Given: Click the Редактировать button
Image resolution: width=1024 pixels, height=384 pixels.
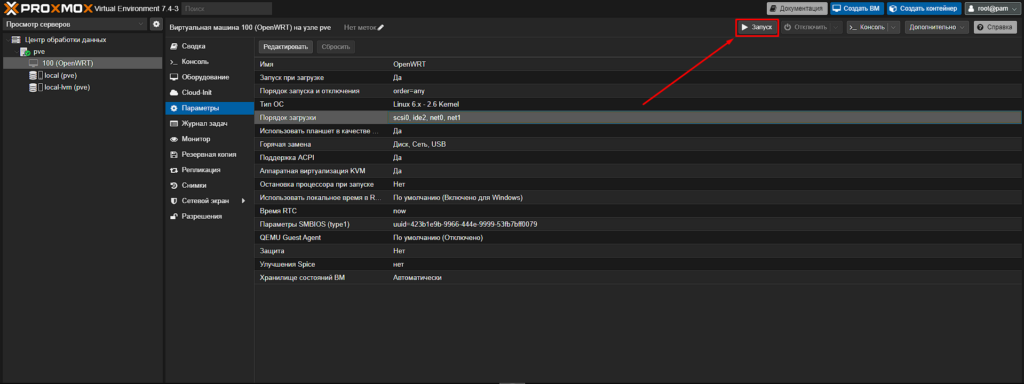Looking at the screenshot, I should click(x=285, y=47).
